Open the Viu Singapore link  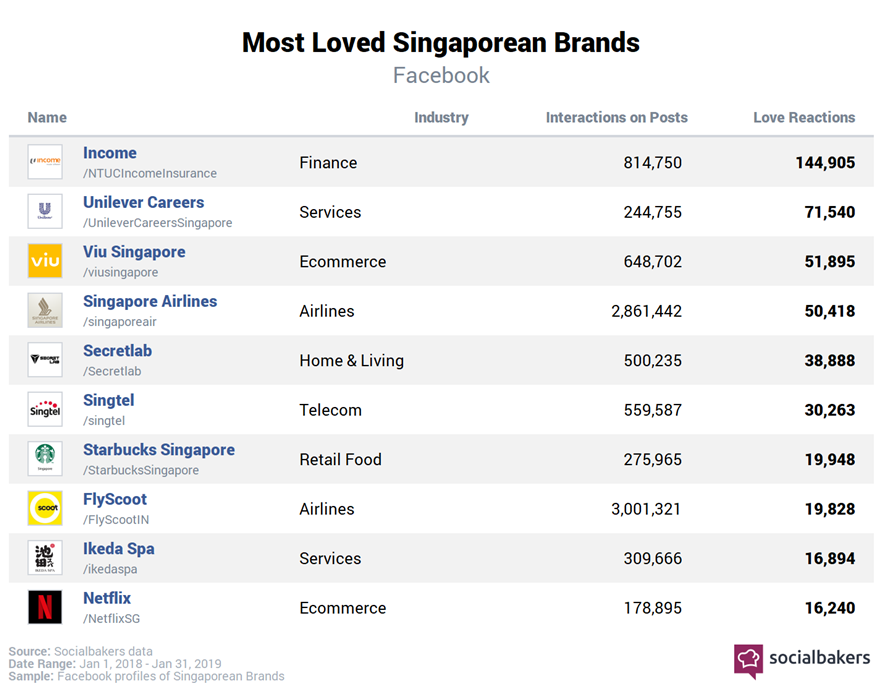pyautogui.click(x=134, y=252)
